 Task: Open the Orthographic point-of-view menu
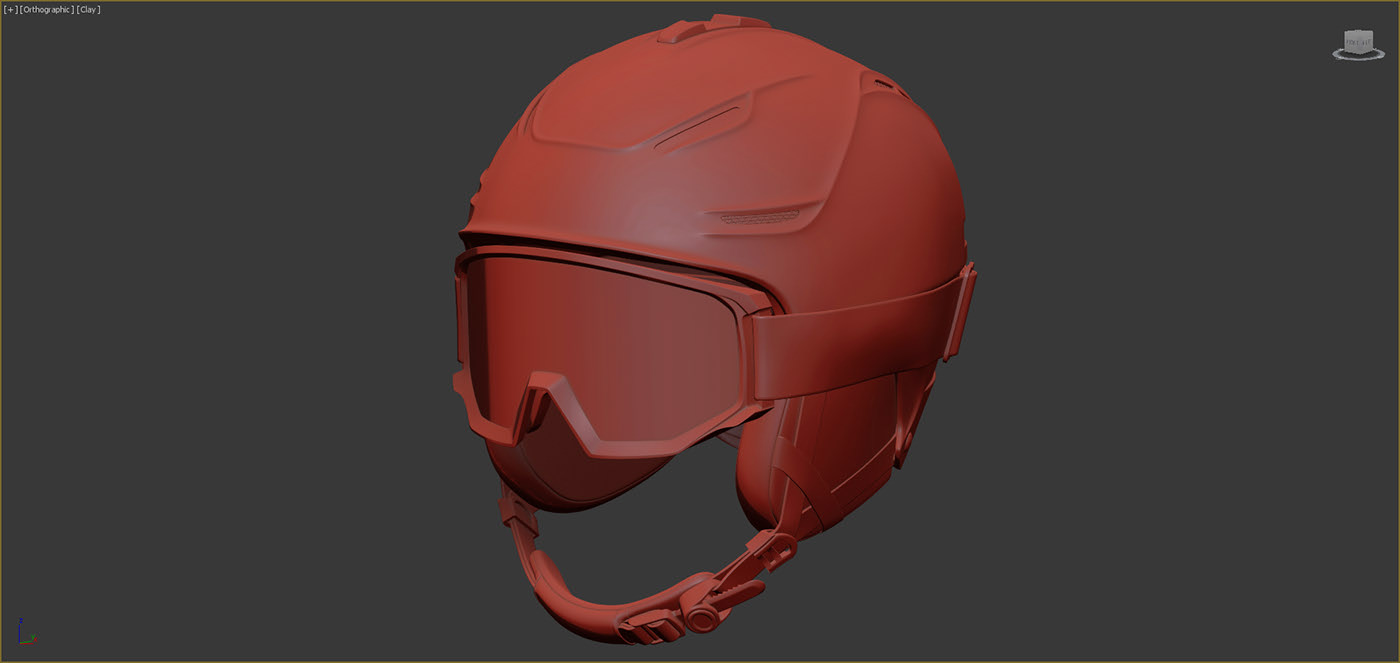47,9
